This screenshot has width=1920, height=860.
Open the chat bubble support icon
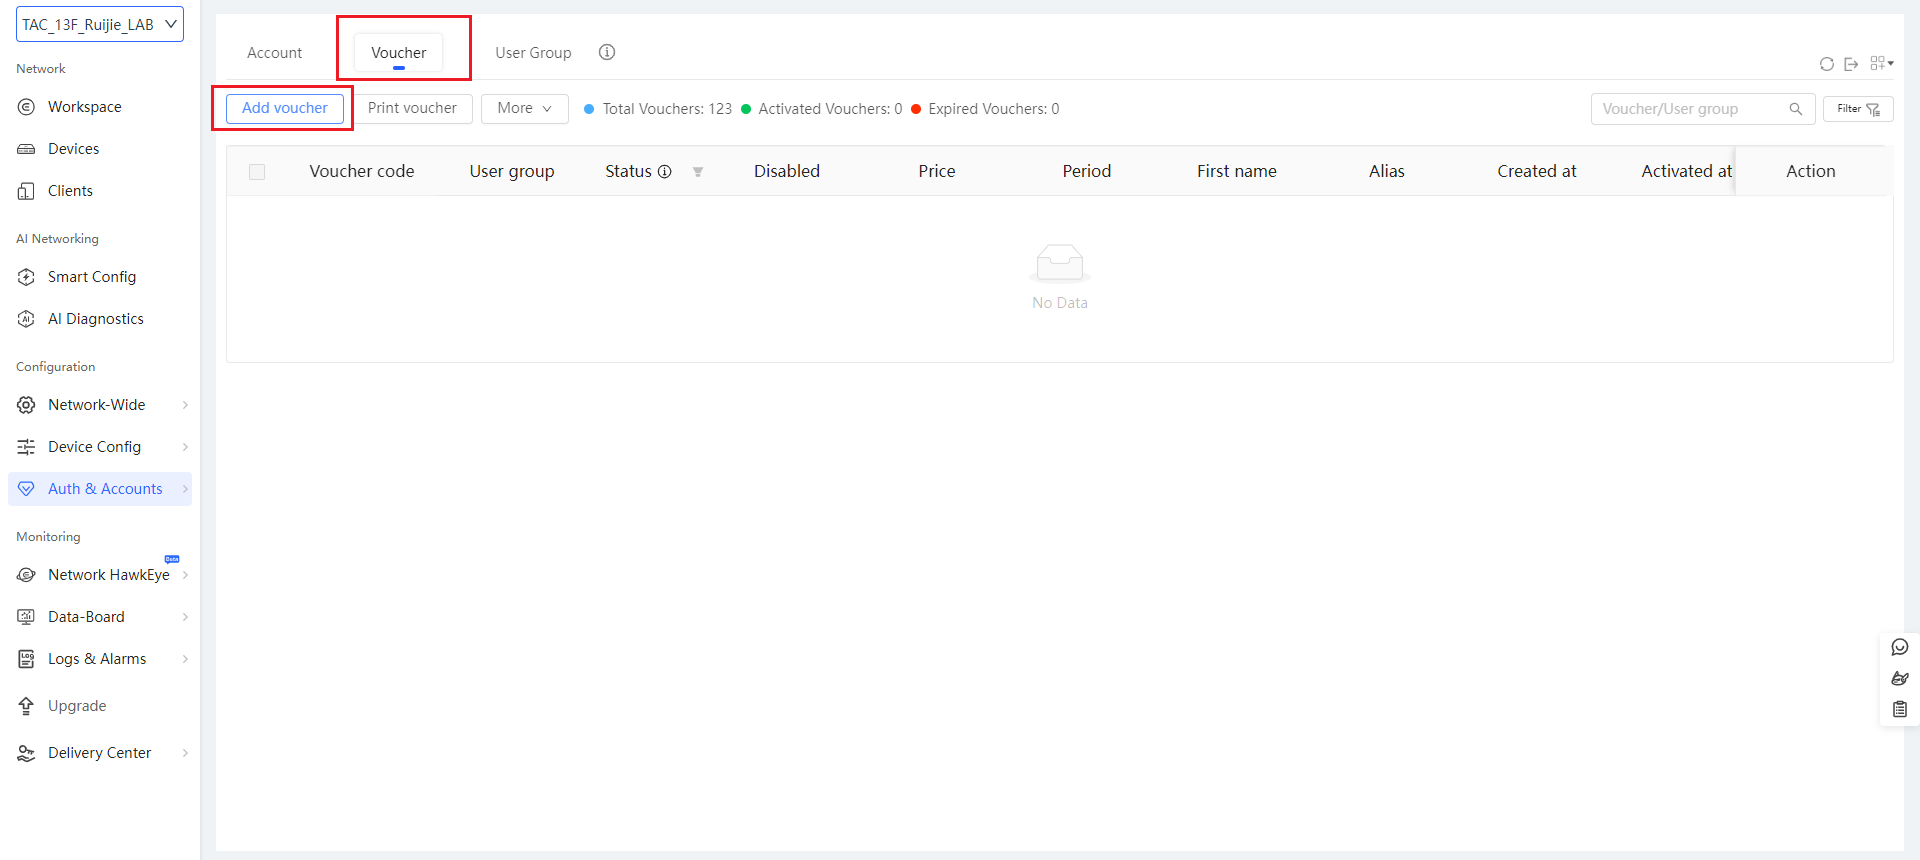[x=1900, y=647]
